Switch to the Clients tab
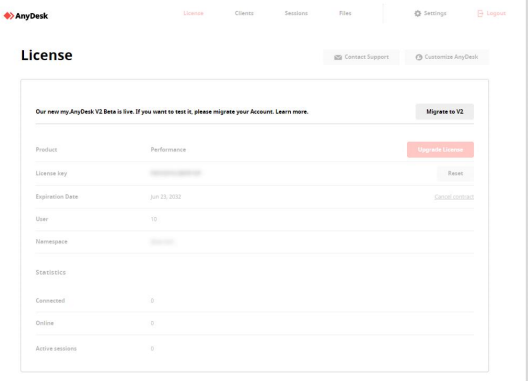The image size is (528, 381). coord(244,13)
